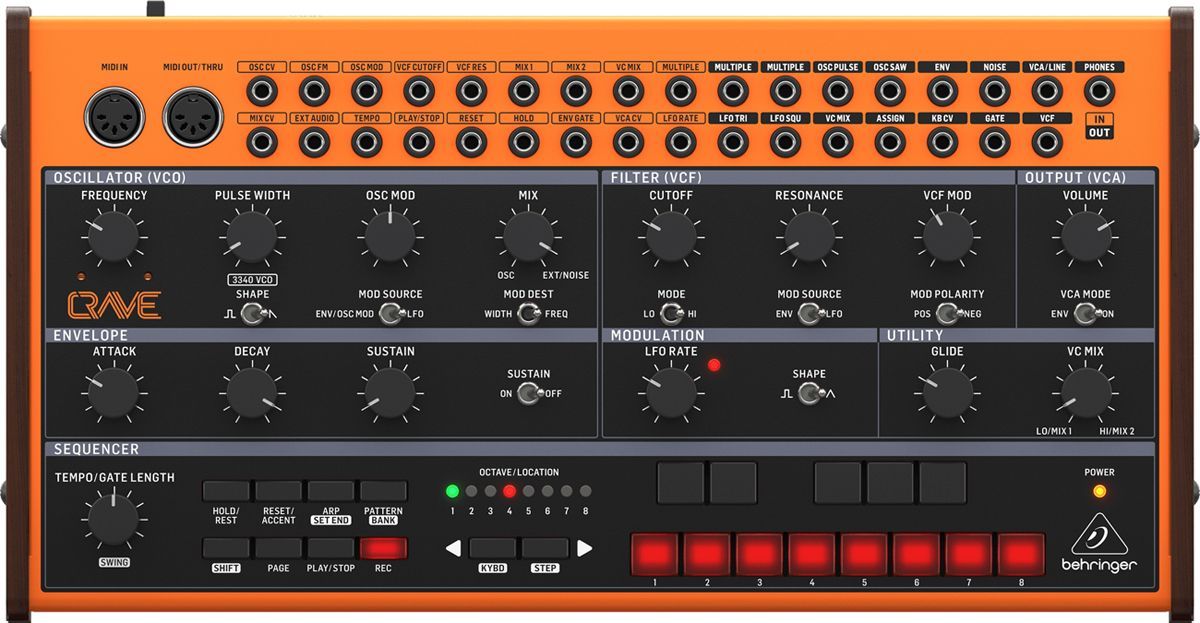Screen dimensions: 1200x623
Task: Click the MIDI IN socket
Action: 114,117
